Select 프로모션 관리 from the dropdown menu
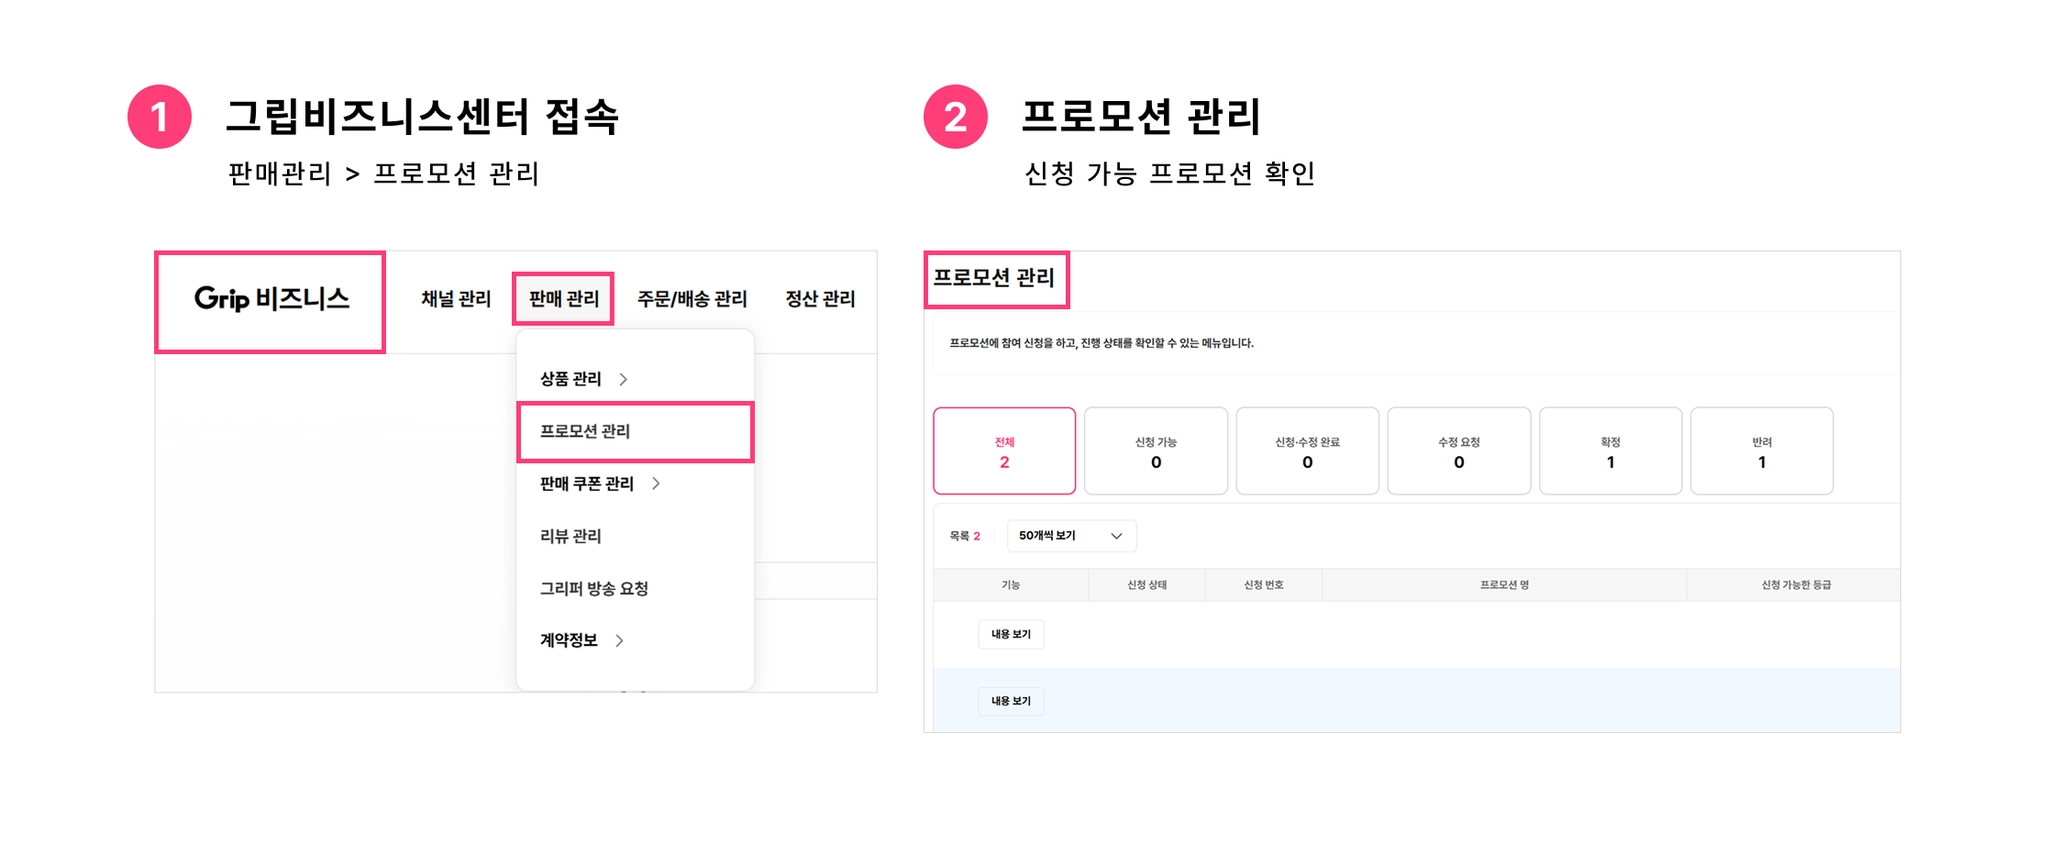This screenshot has height=845, width=2048. click(586, 432)
